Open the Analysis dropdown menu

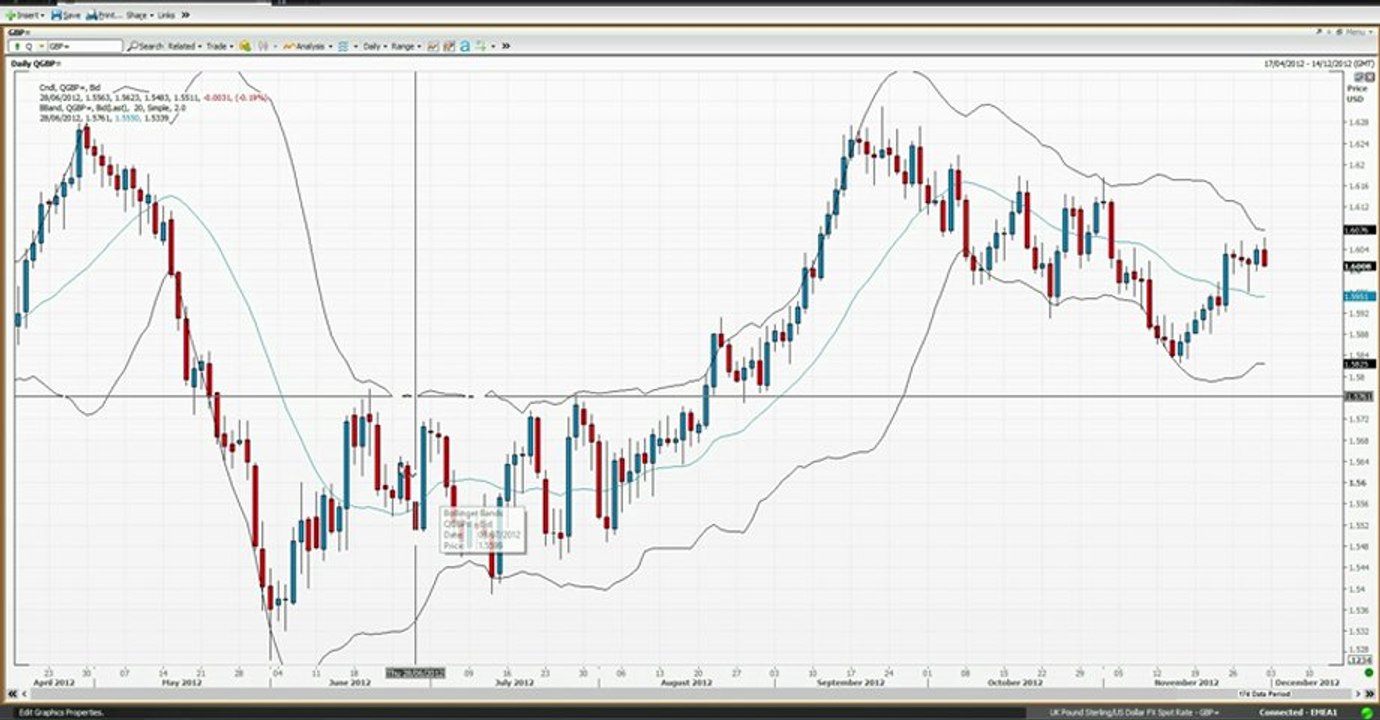click(308, 46)
